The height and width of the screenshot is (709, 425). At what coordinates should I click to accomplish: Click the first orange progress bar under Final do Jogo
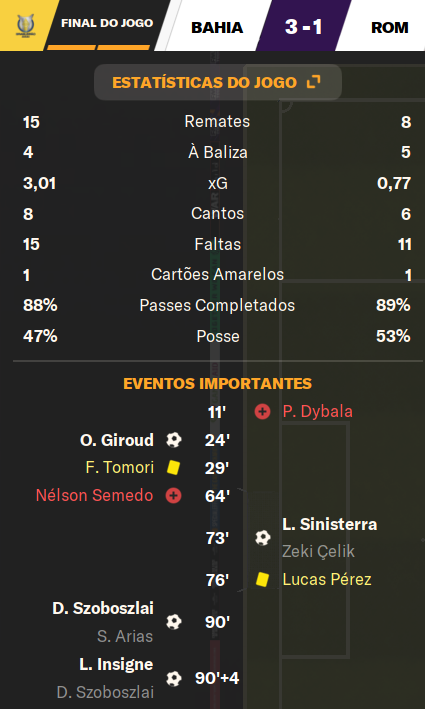point(71,47)
